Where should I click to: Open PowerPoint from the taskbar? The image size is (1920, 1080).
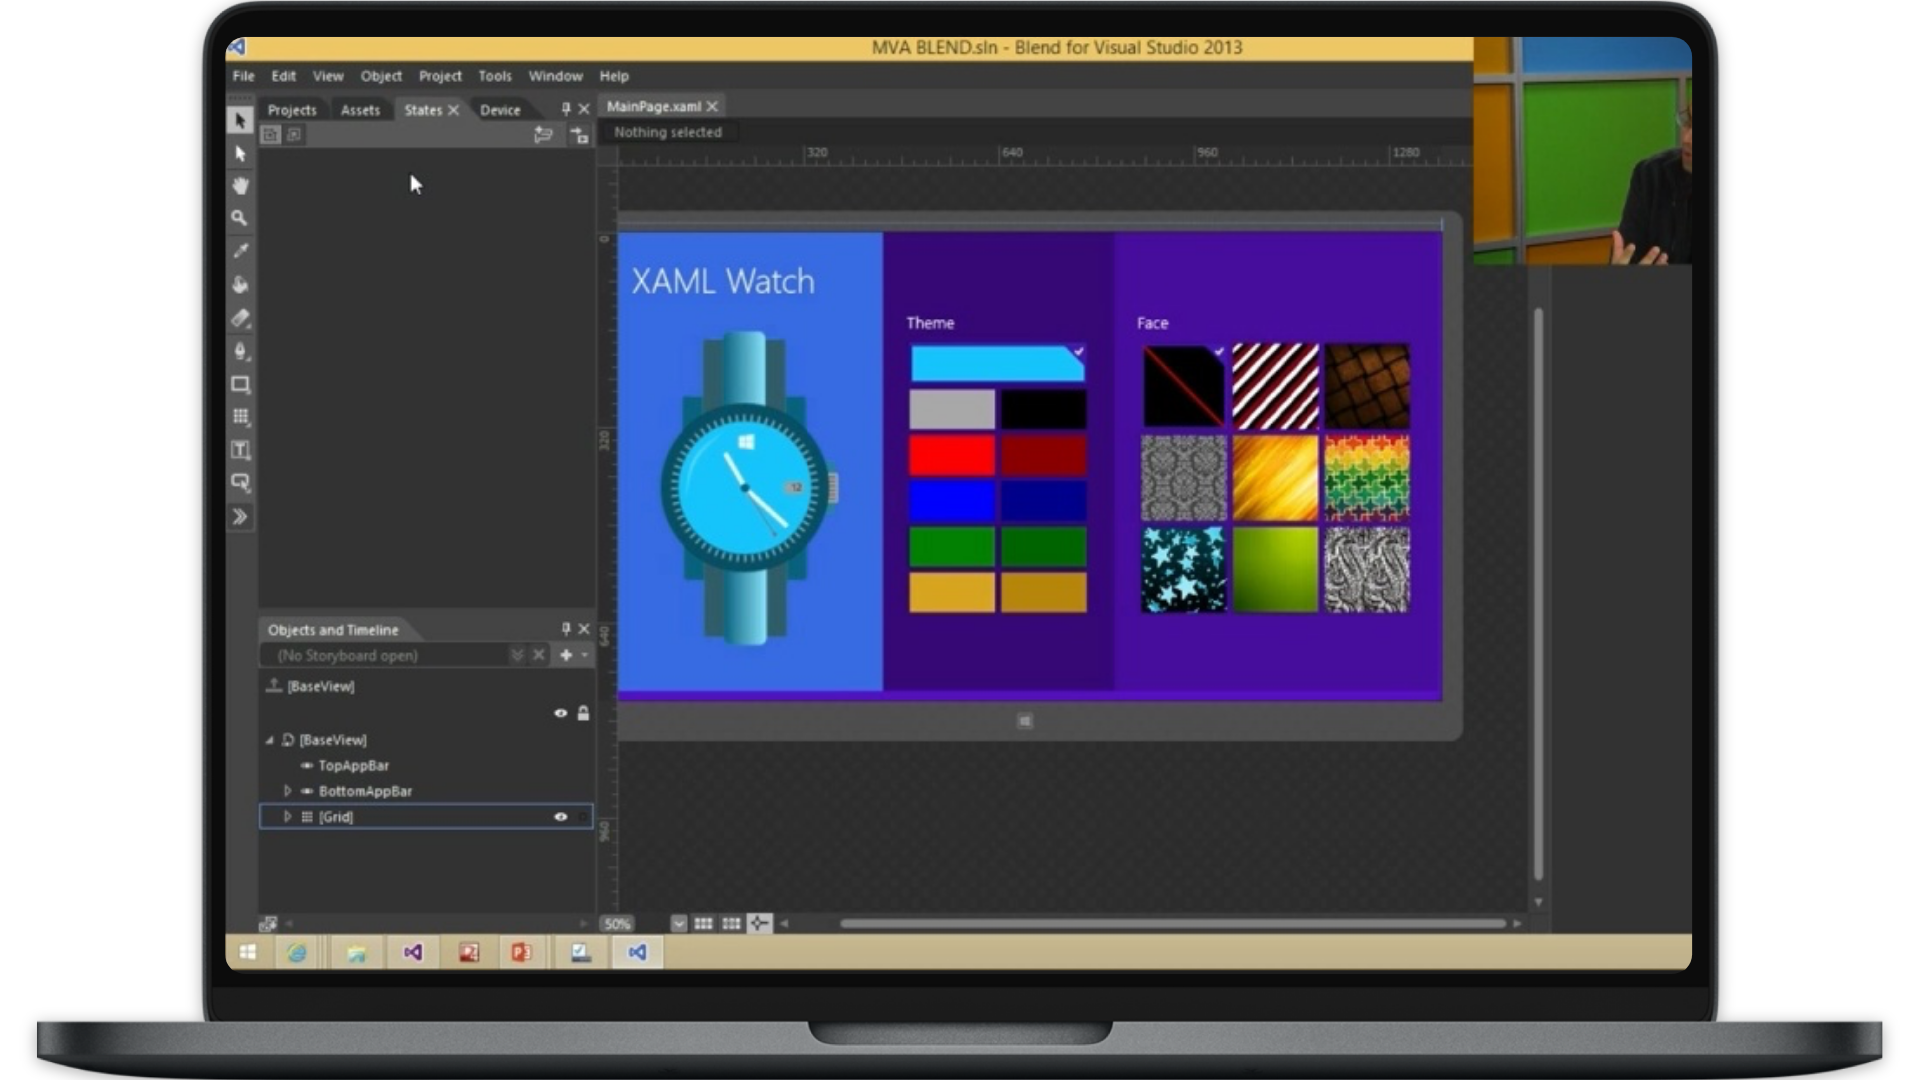click(521, 952)
